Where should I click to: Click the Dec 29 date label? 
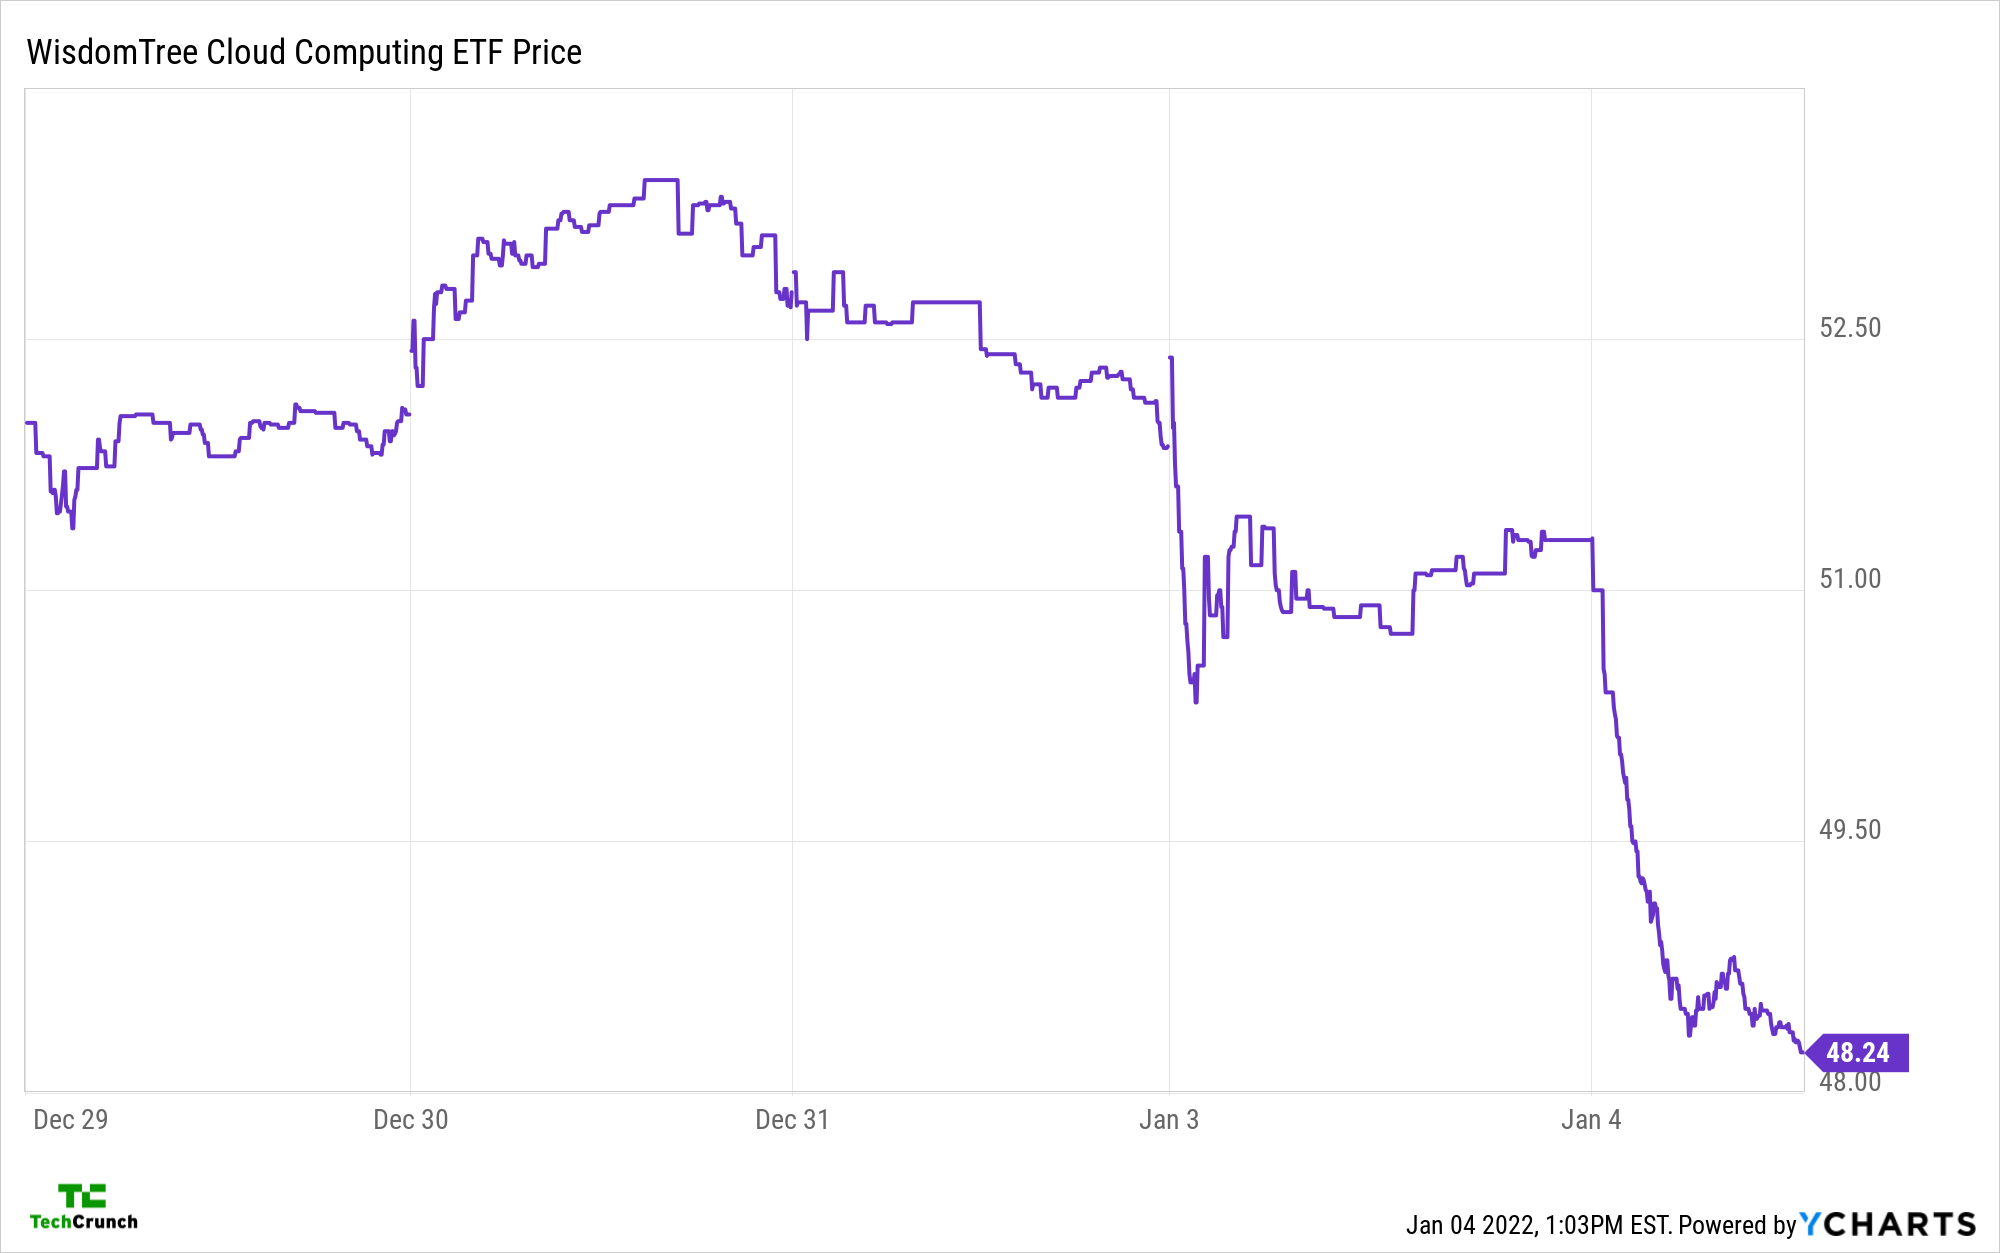click(x=70, y=1120)
